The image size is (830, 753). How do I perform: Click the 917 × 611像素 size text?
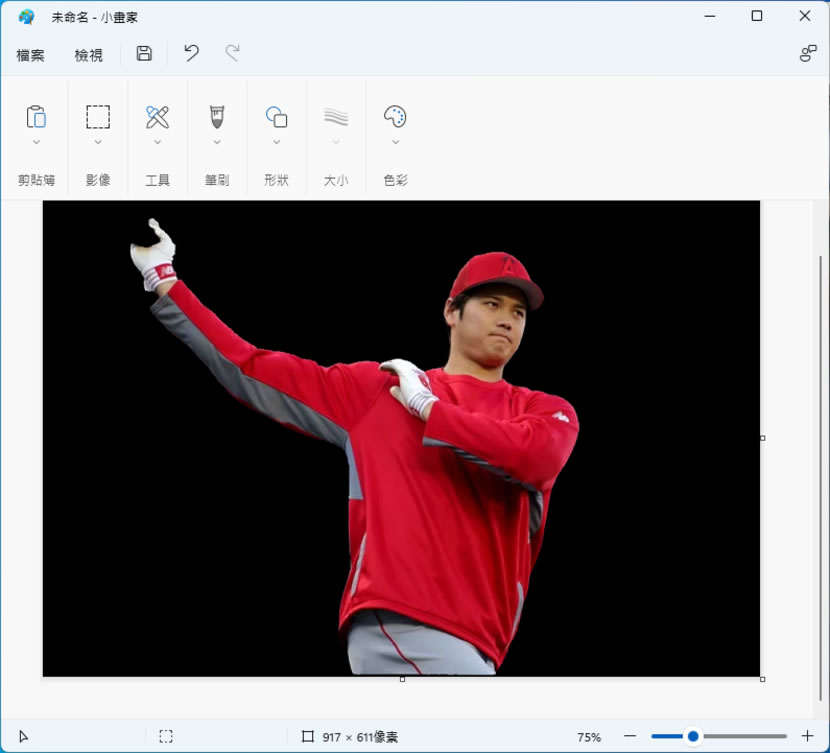coord(360,737)
